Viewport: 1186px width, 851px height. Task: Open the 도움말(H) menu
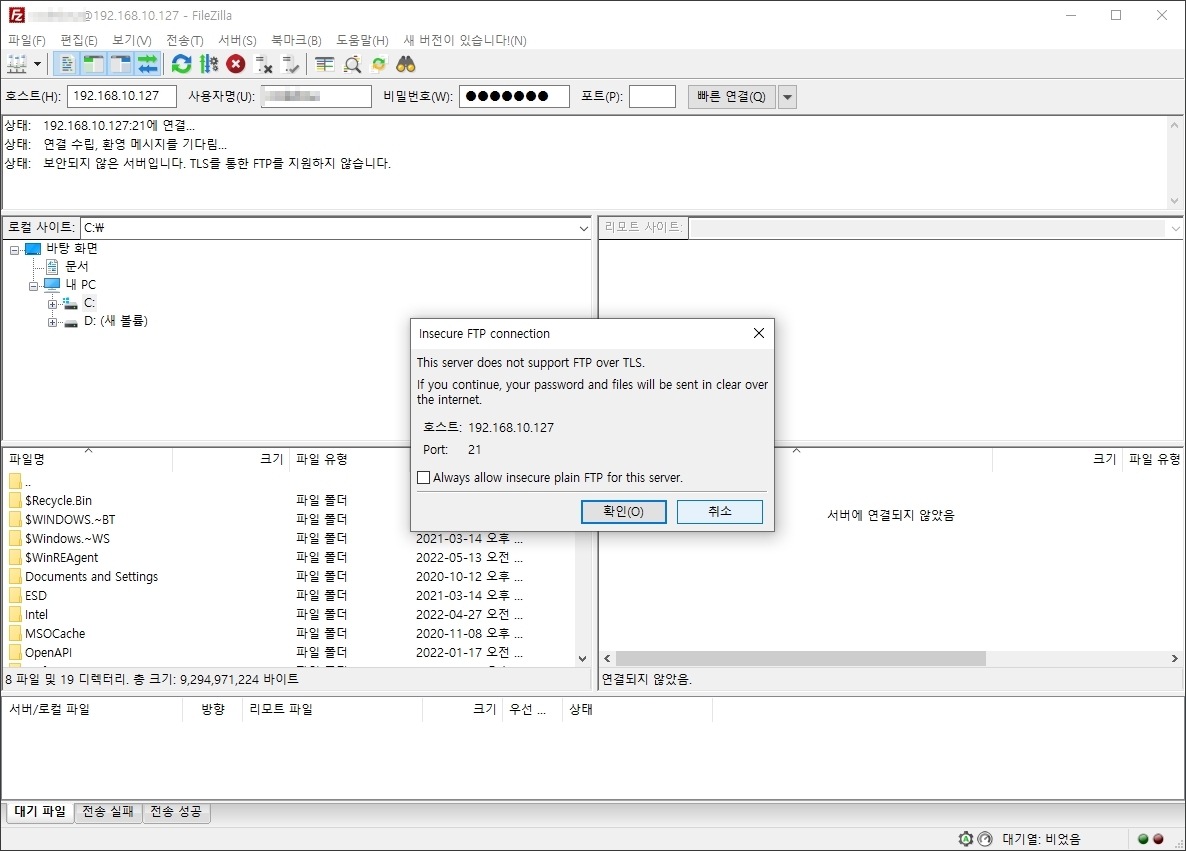pyautogui.click(x=362, y=40)
